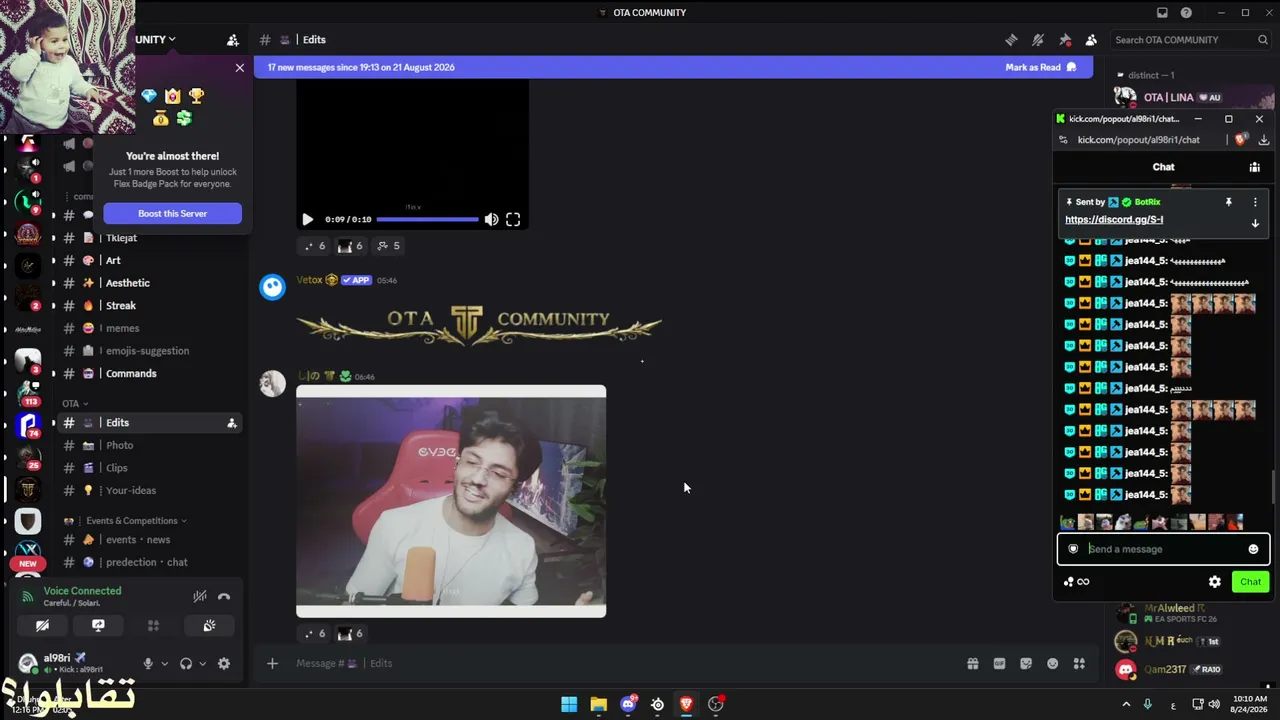The width and height of the screenshot is (1280, 720).
Task: Unpin the pinned message in Kick chat
Action: [1229, 202]
